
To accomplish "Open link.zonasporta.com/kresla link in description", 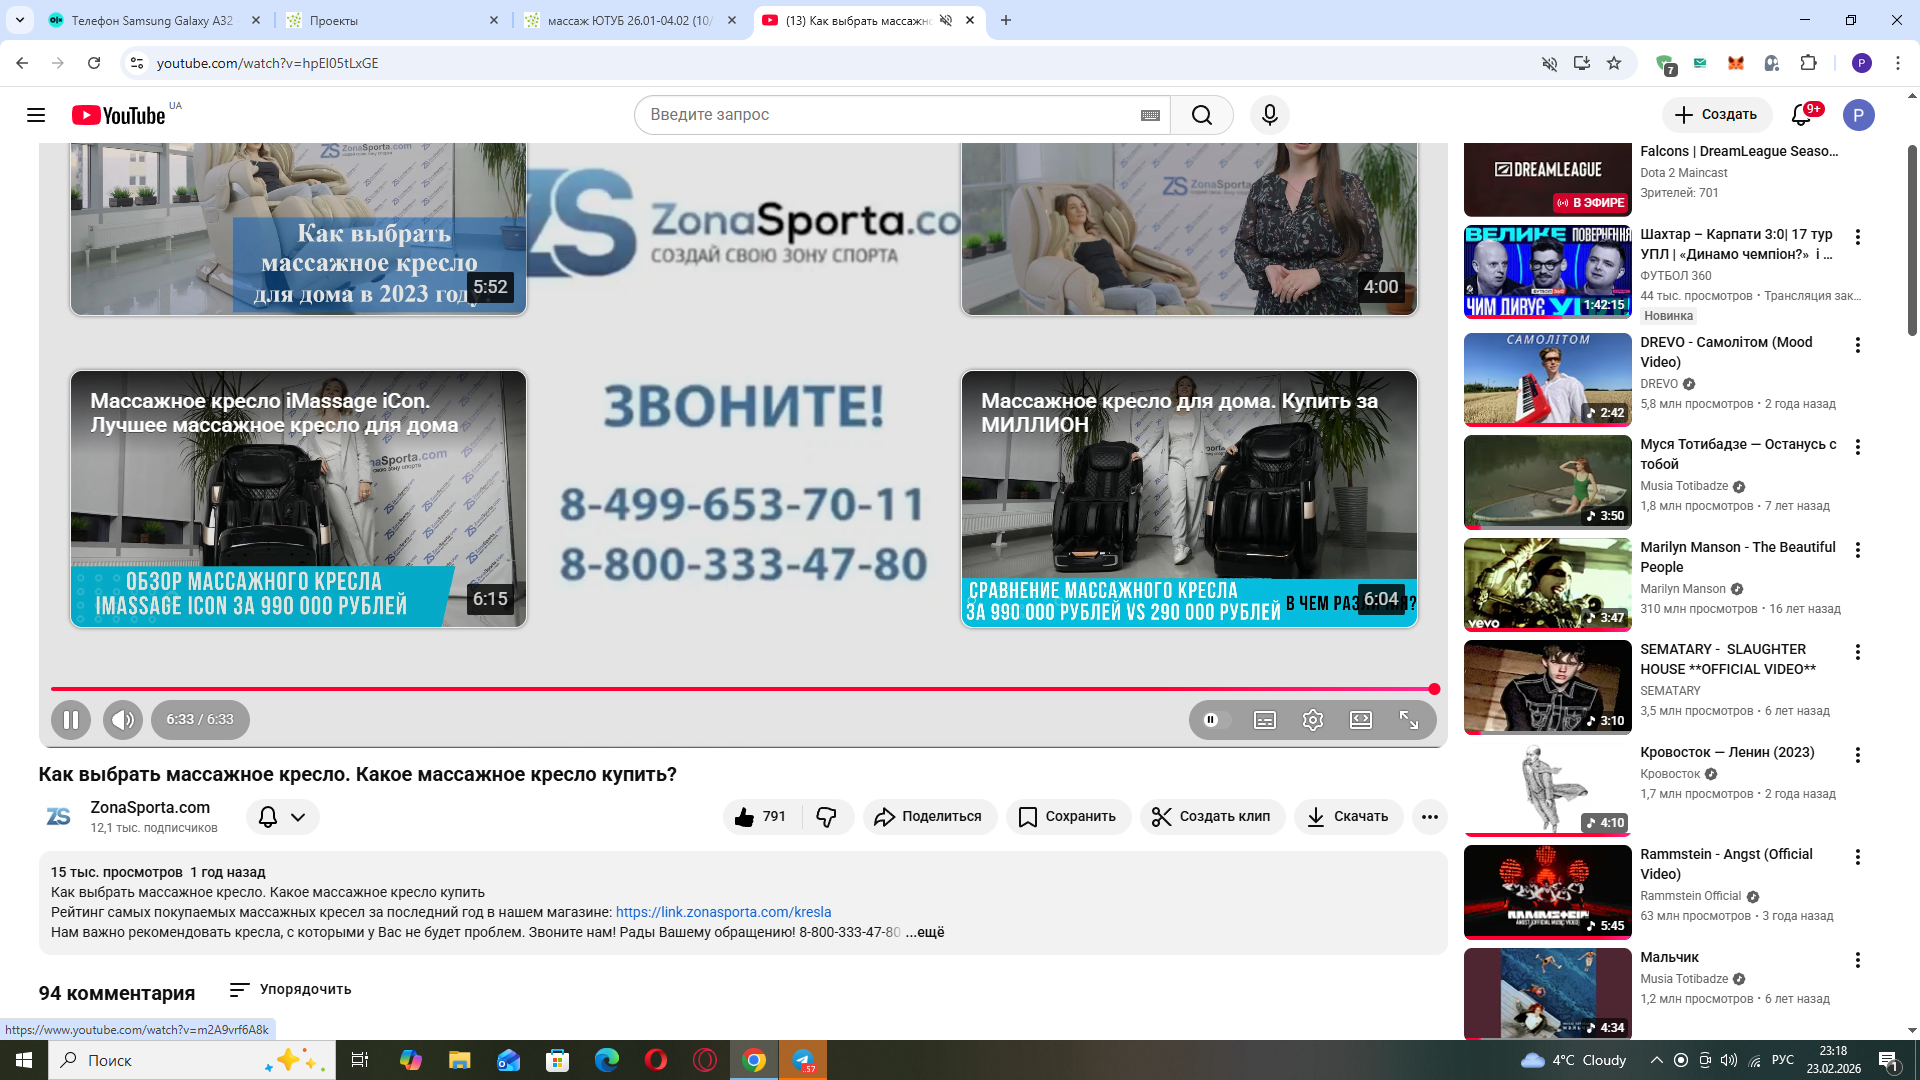I will [723, 912].
